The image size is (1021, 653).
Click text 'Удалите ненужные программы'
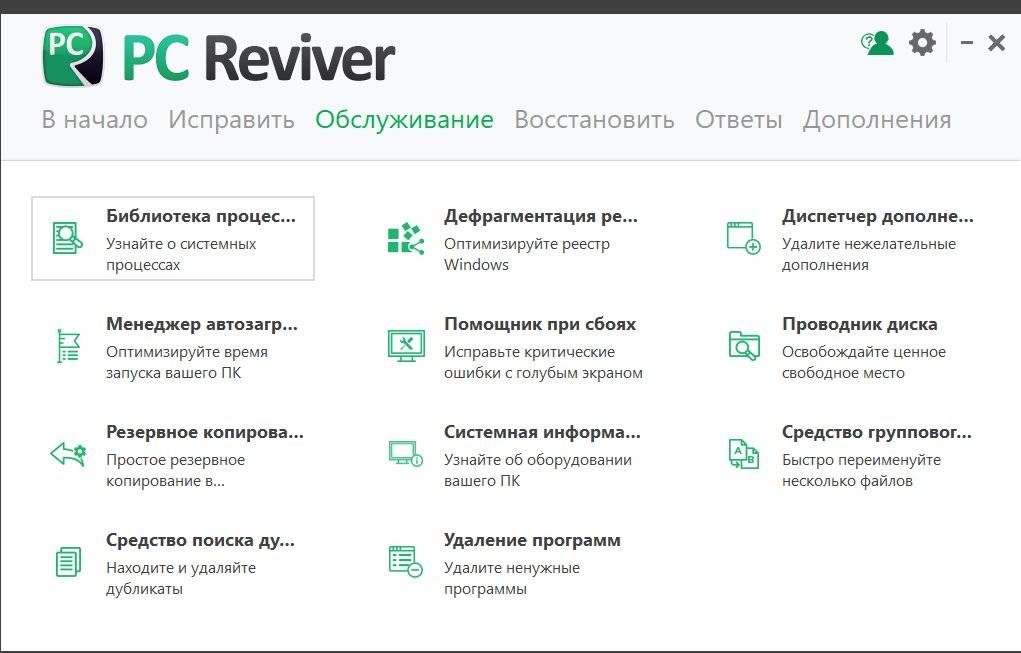pos(512,579)
